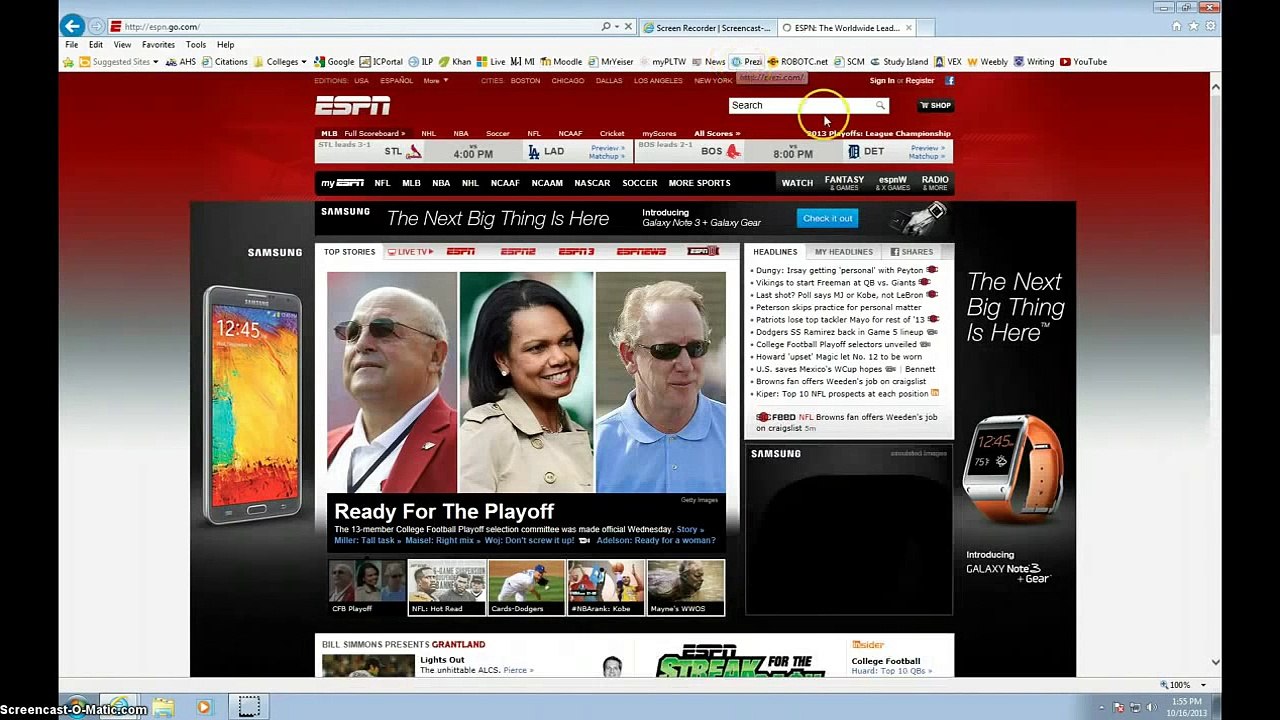Click the Detroit Tigers team logo
This screenshot has height=720, width=1280.
pyautogui.click(x=853, y=152)
